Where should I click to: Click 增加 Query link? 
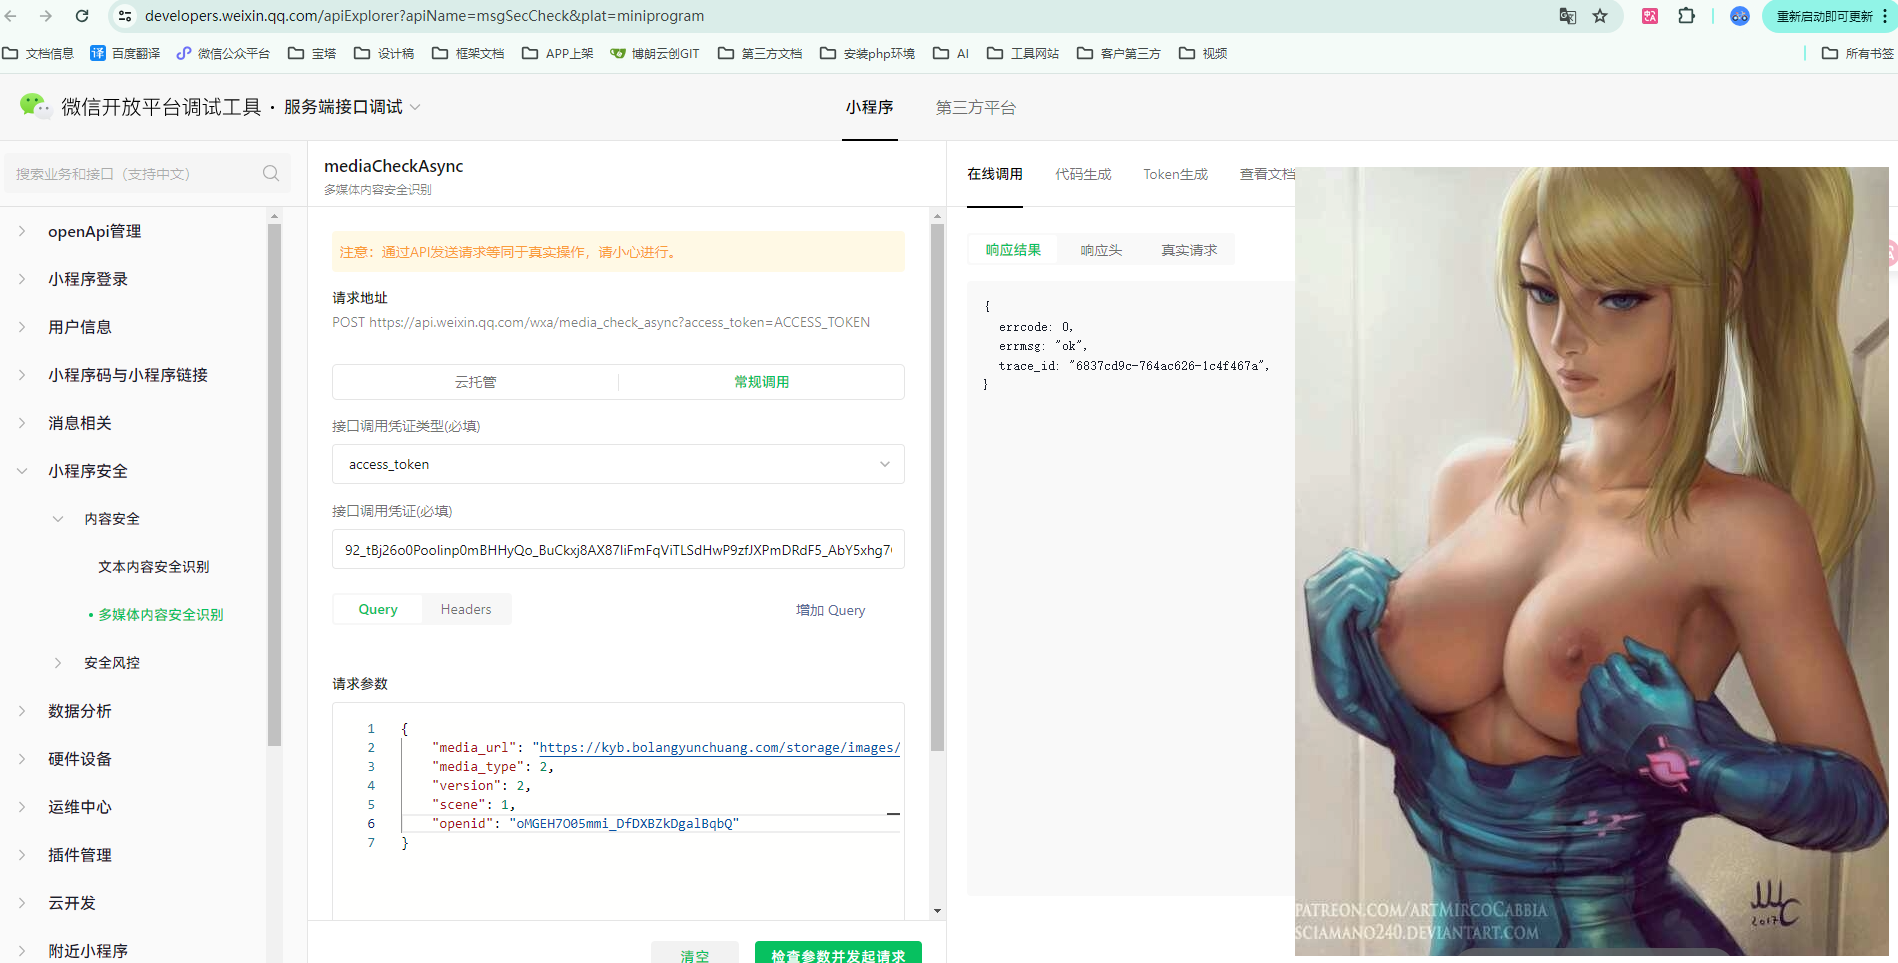[830, 610]
